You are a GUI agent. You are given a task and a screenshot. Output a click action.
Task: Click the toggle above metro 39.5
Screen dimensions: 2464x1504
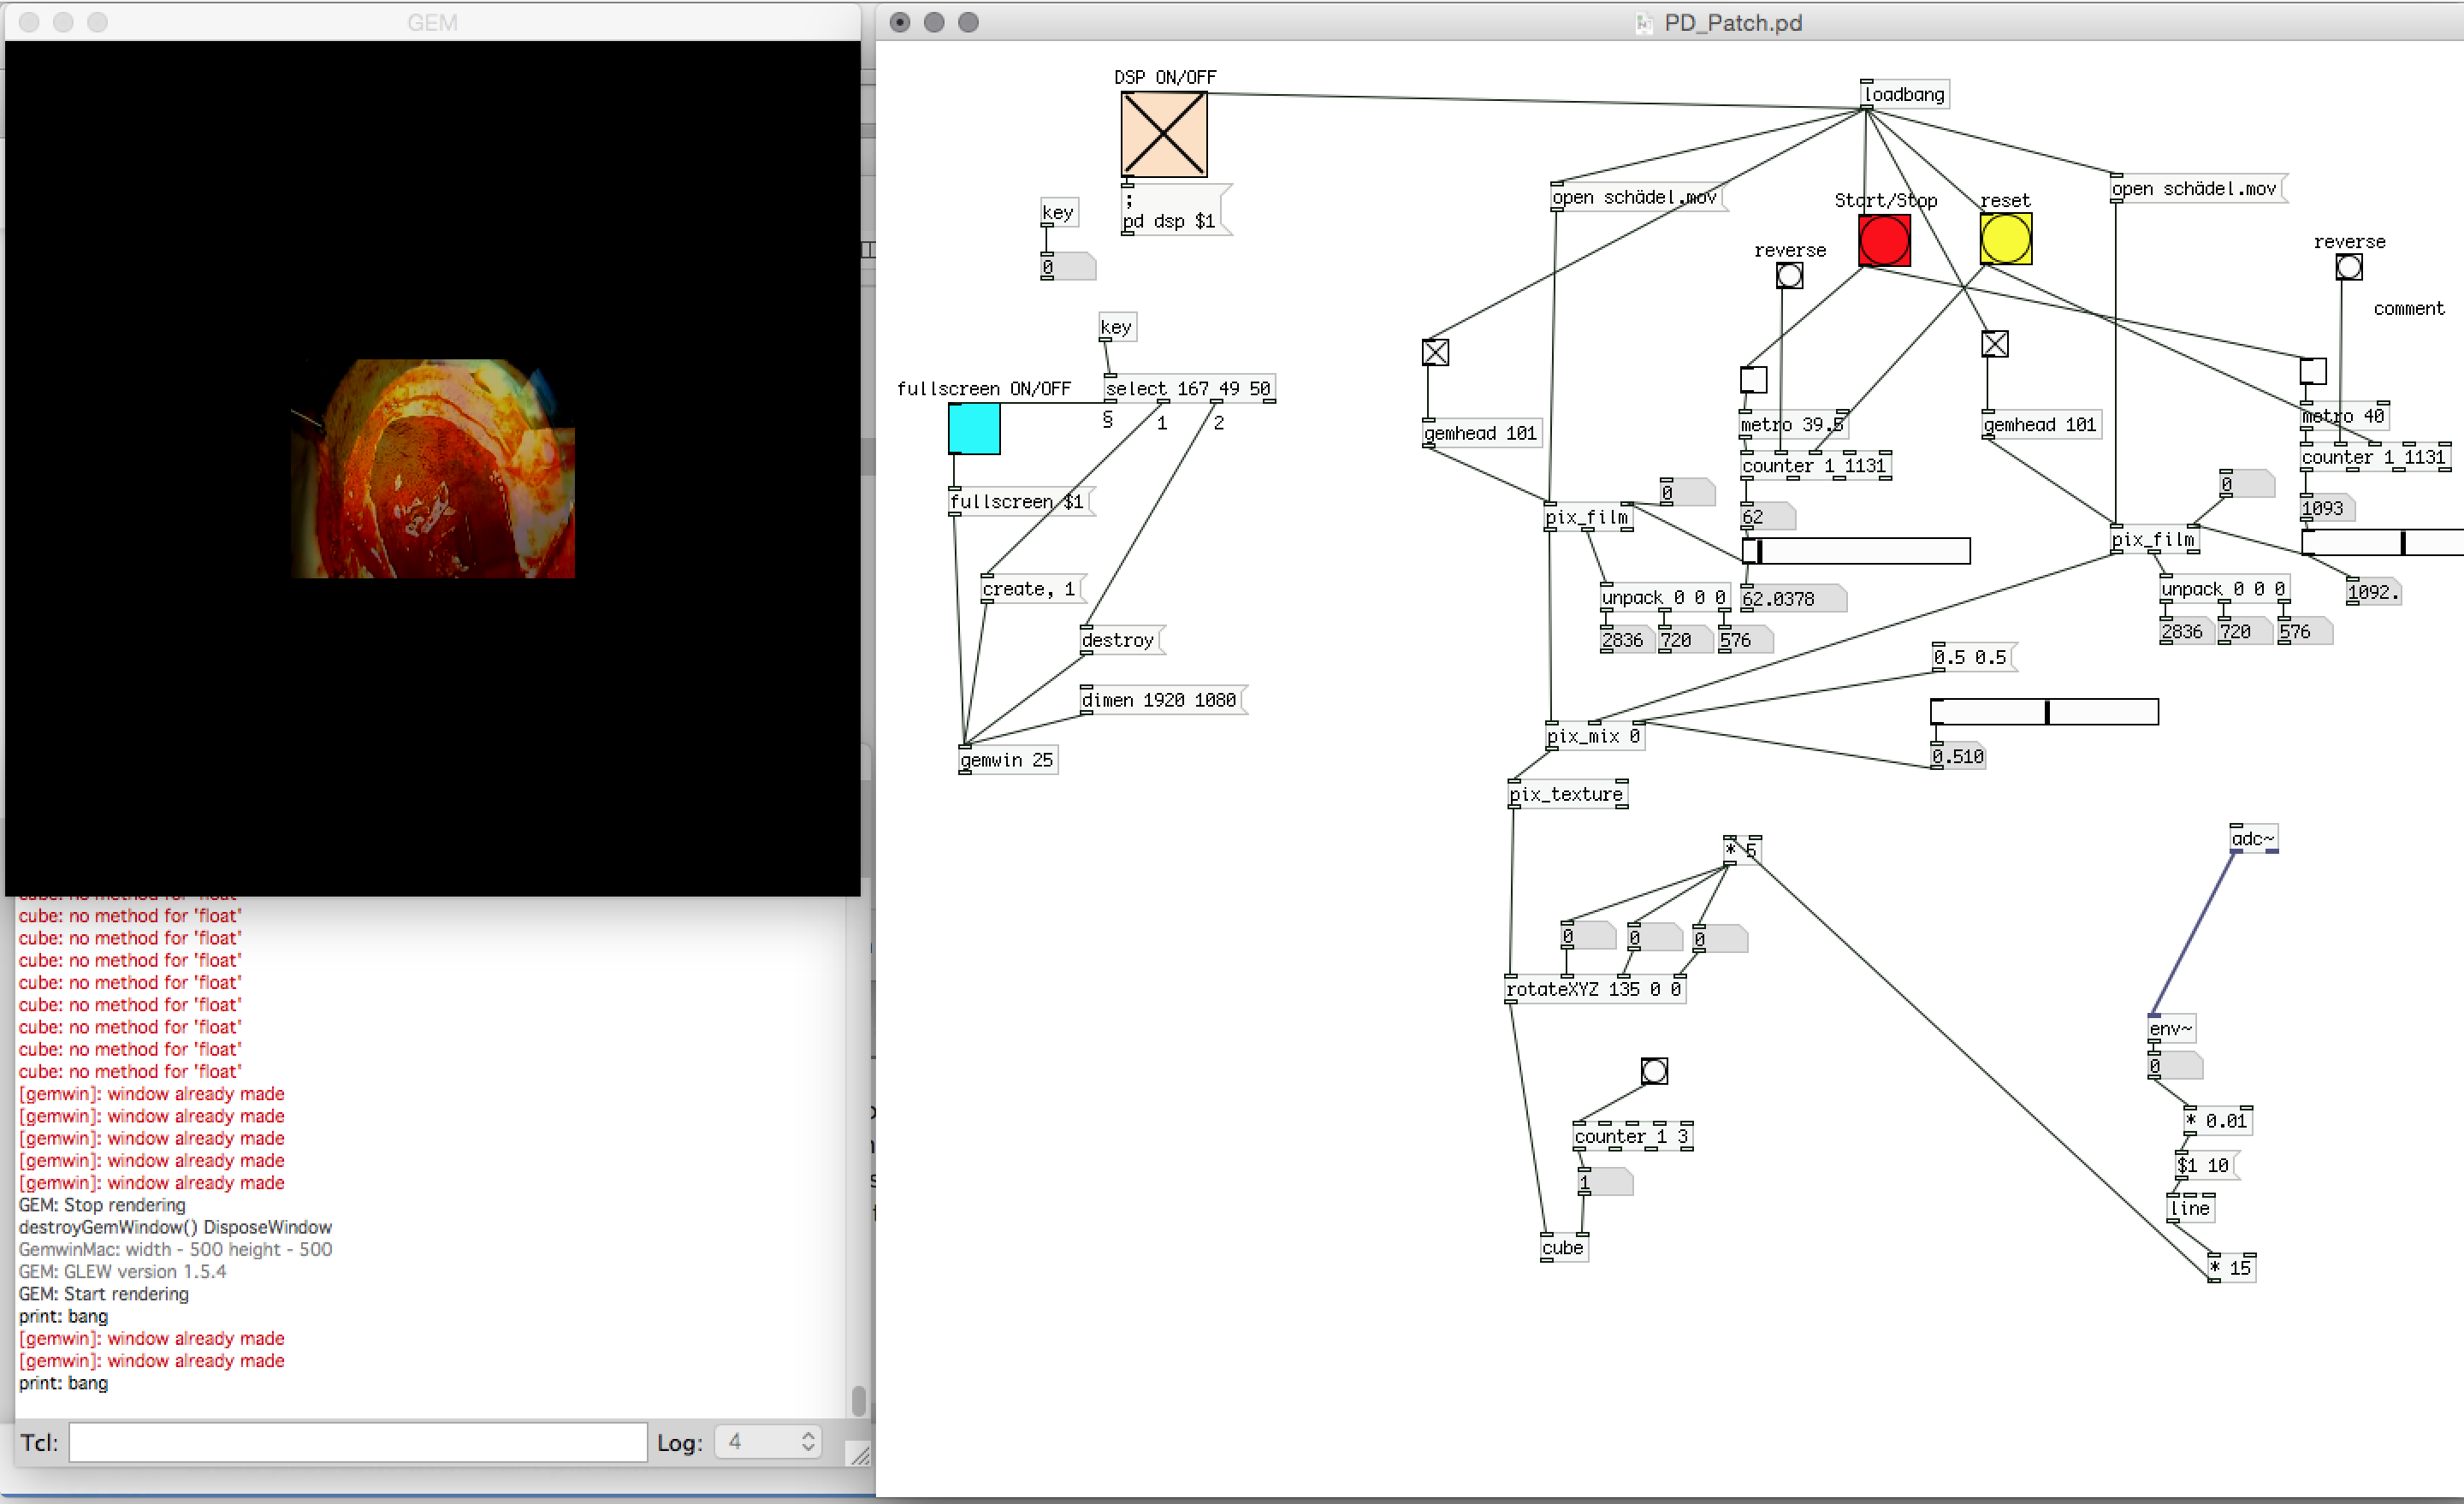1753,380
